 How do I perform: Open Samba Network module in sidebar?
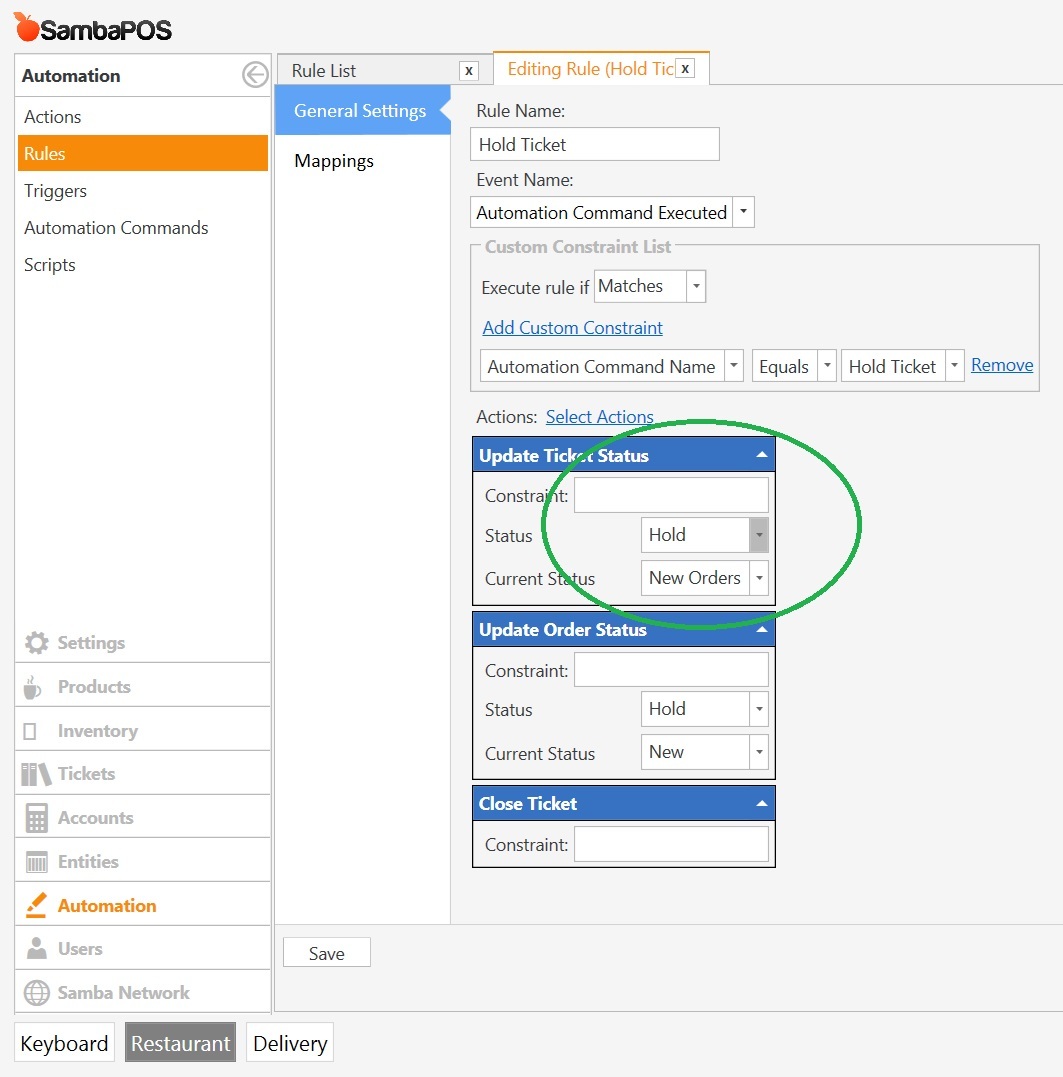tap(143, 993)
